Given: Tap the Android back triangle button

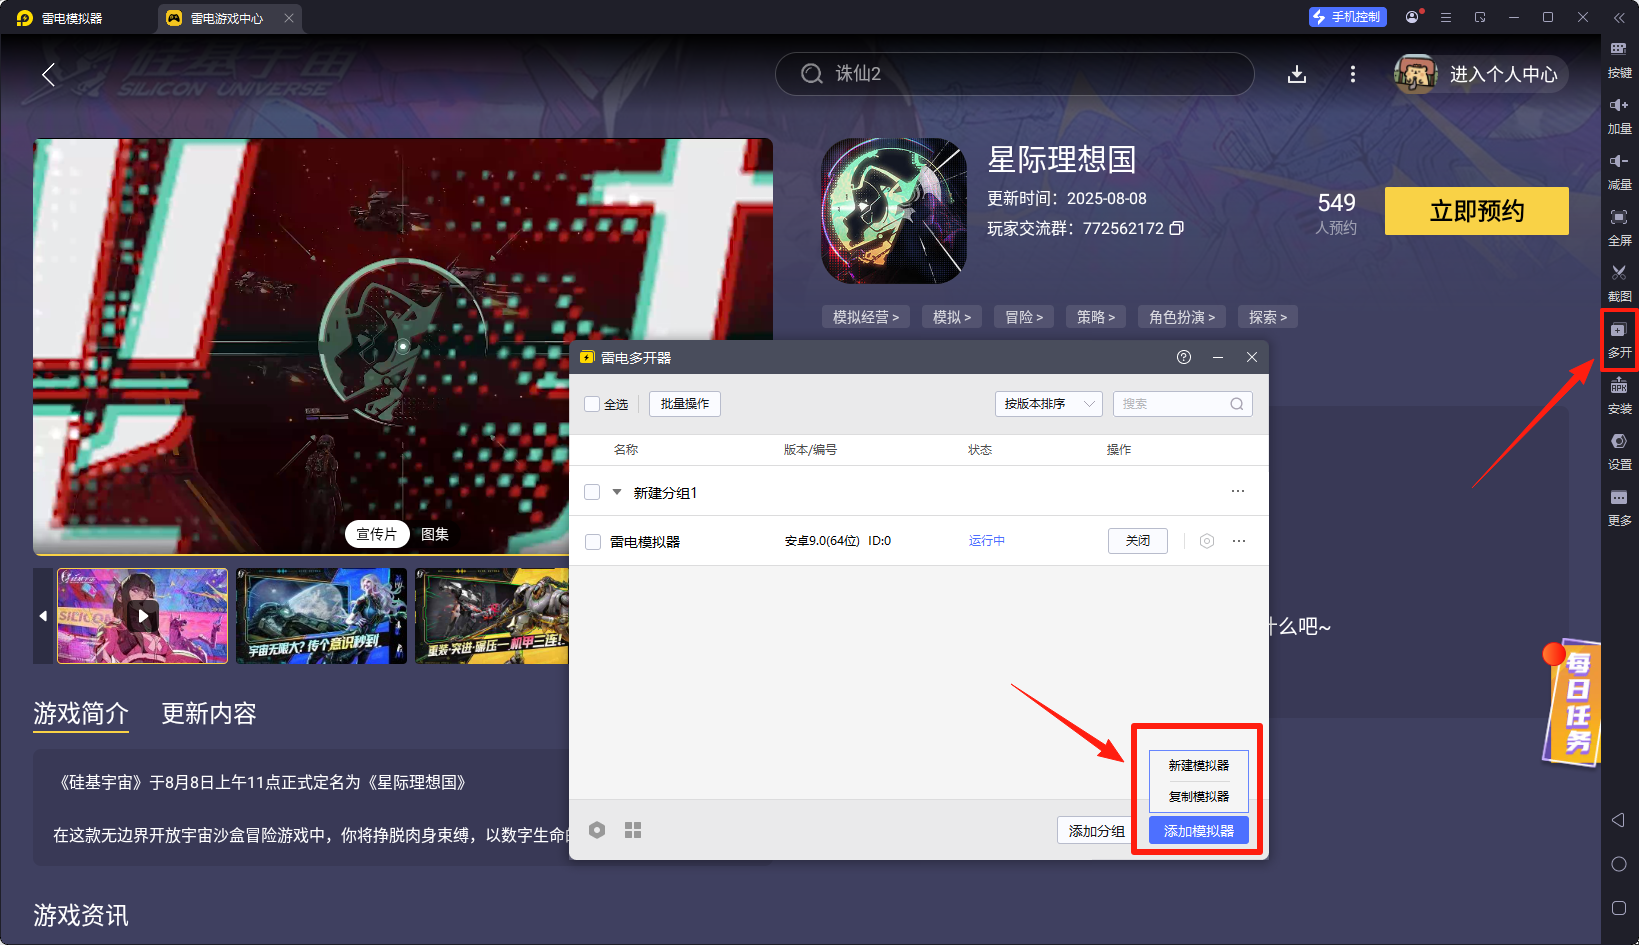Looking at the screenshot, I should 1618,820.
